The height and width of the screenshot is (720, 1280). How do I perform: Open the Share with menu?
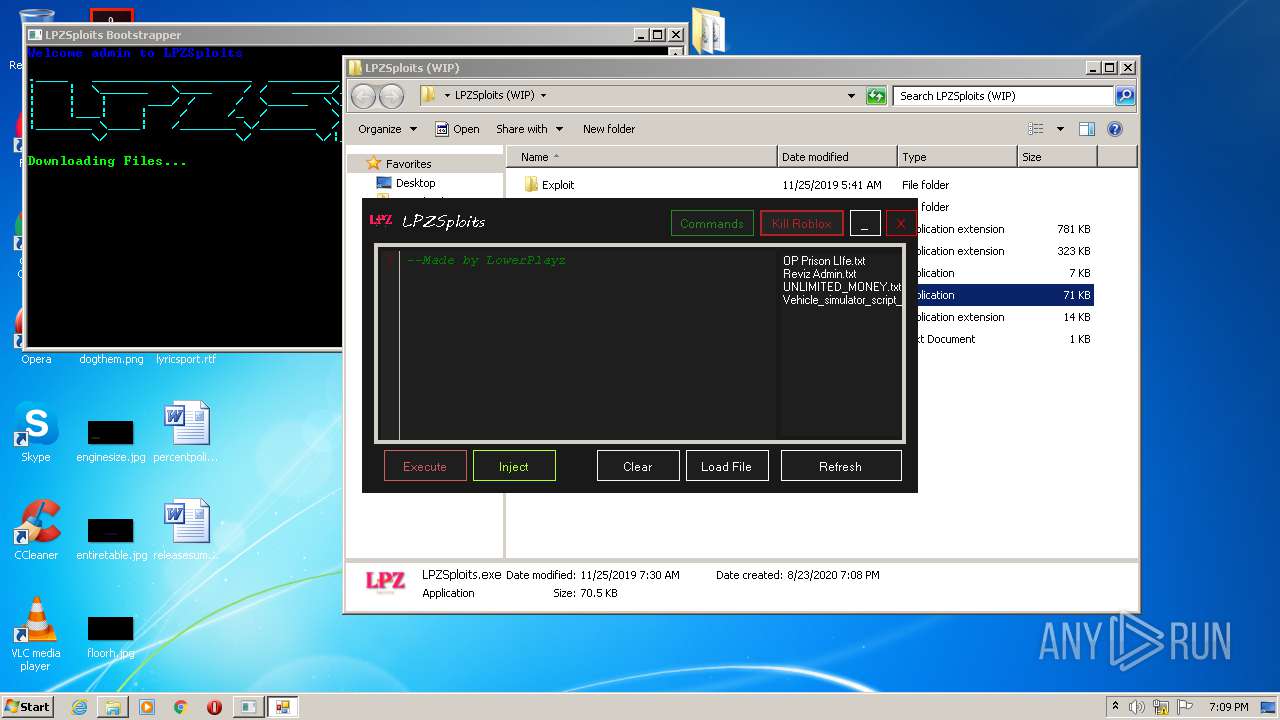[530, 129]
